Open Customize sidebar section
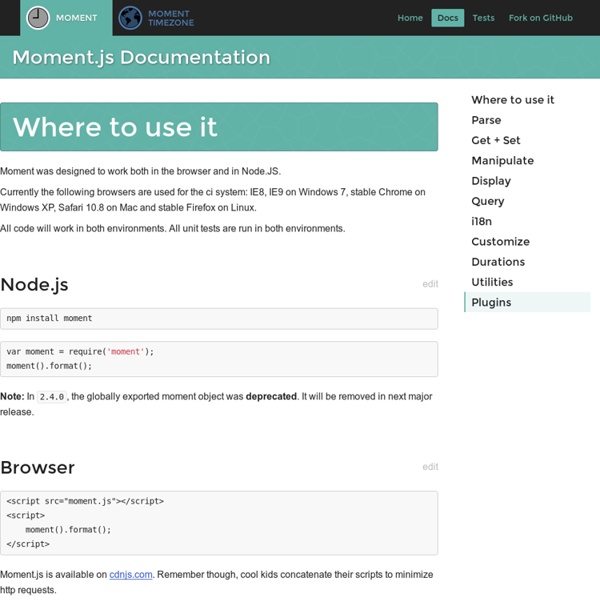The height and width of the screenshot is (600, 600). pos(500,242)
